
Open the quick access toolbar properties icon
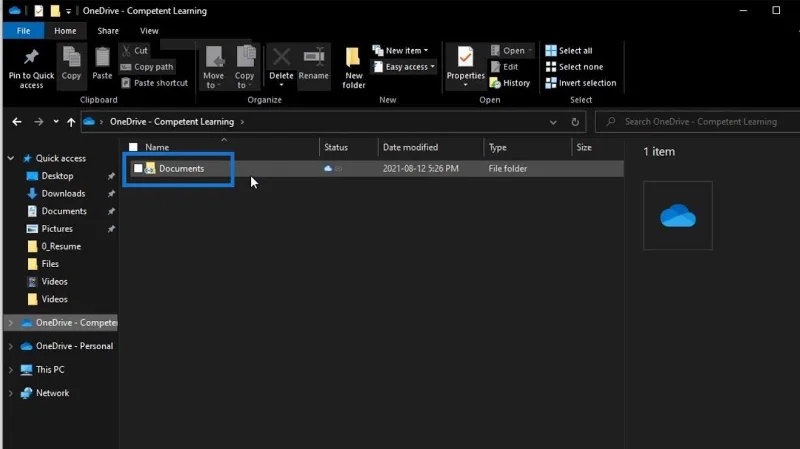[x=39, y=10]
